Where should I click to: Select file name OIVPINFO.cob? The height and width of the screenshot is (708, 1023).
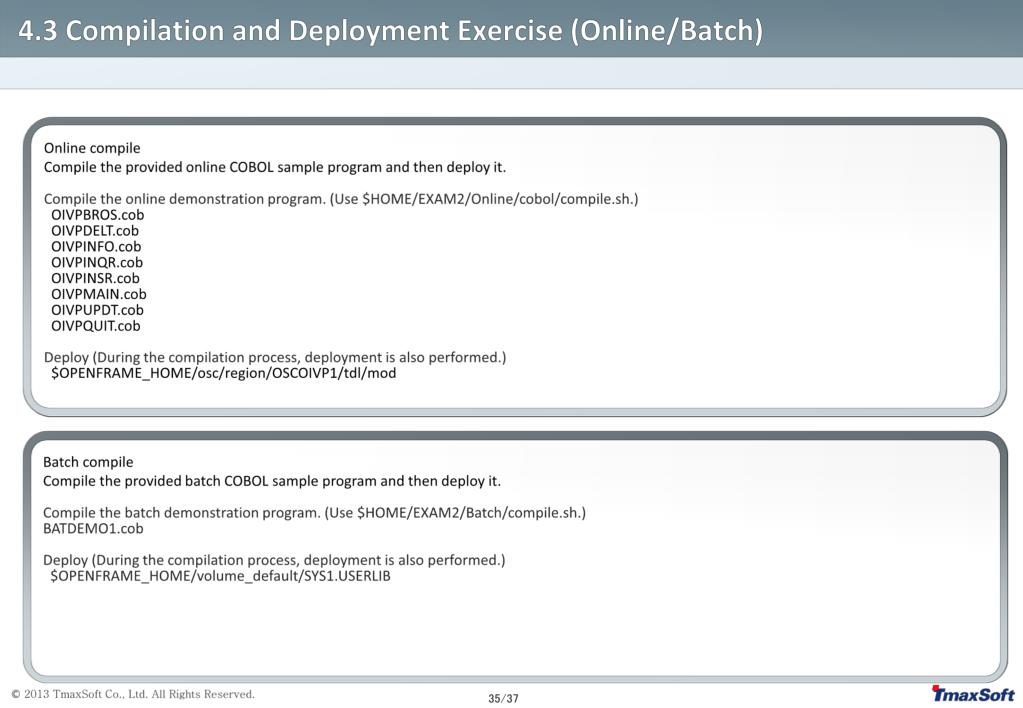point(96,246)
